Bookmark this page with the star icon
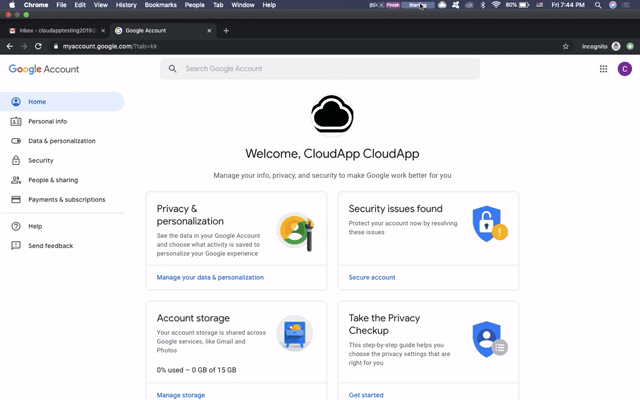 [x=566, y=46]
